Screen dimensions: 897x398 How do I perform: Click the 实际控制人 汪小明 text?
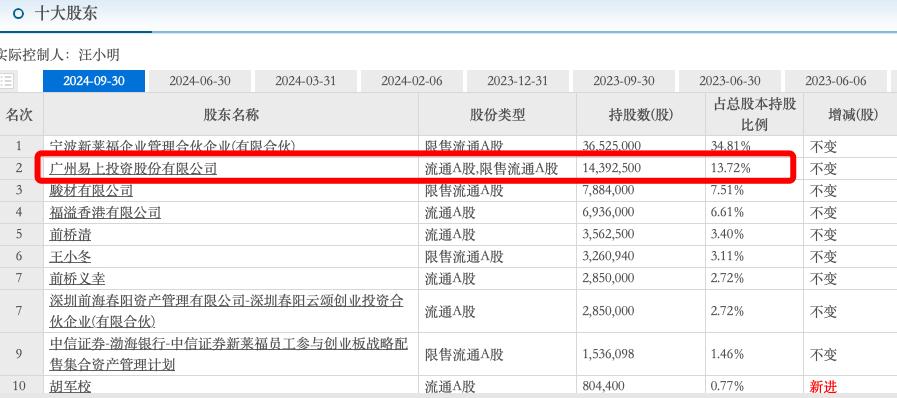[x=59, y=55]
